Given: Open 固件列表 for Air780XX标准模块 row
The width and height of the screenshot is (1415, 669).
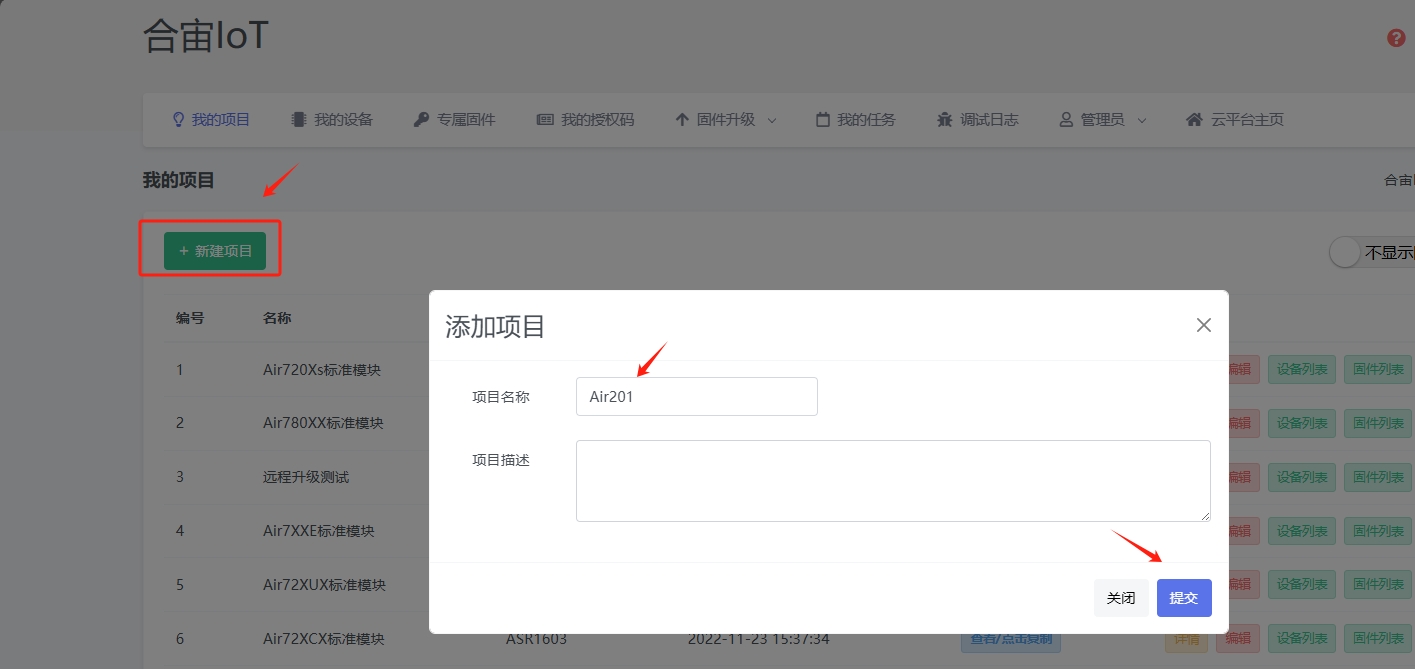Looking at the screenshot, I should tap(1379, 423).
